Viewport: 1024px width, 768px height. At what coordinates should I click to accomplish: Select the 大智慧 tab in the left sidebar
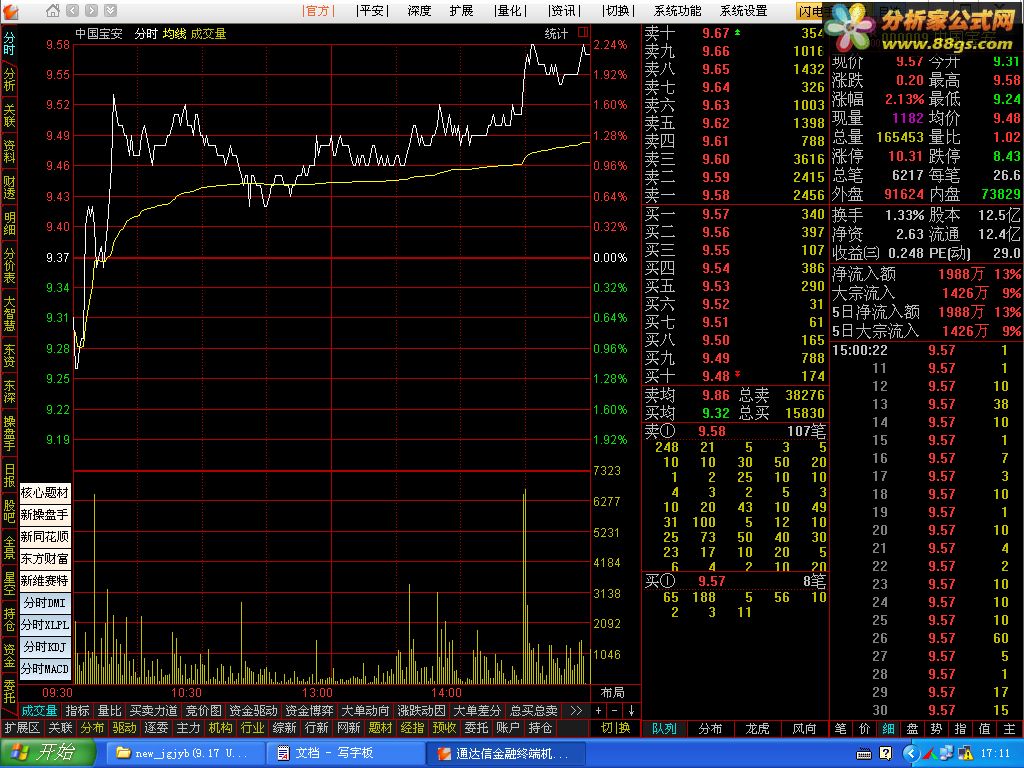[9, 314]
